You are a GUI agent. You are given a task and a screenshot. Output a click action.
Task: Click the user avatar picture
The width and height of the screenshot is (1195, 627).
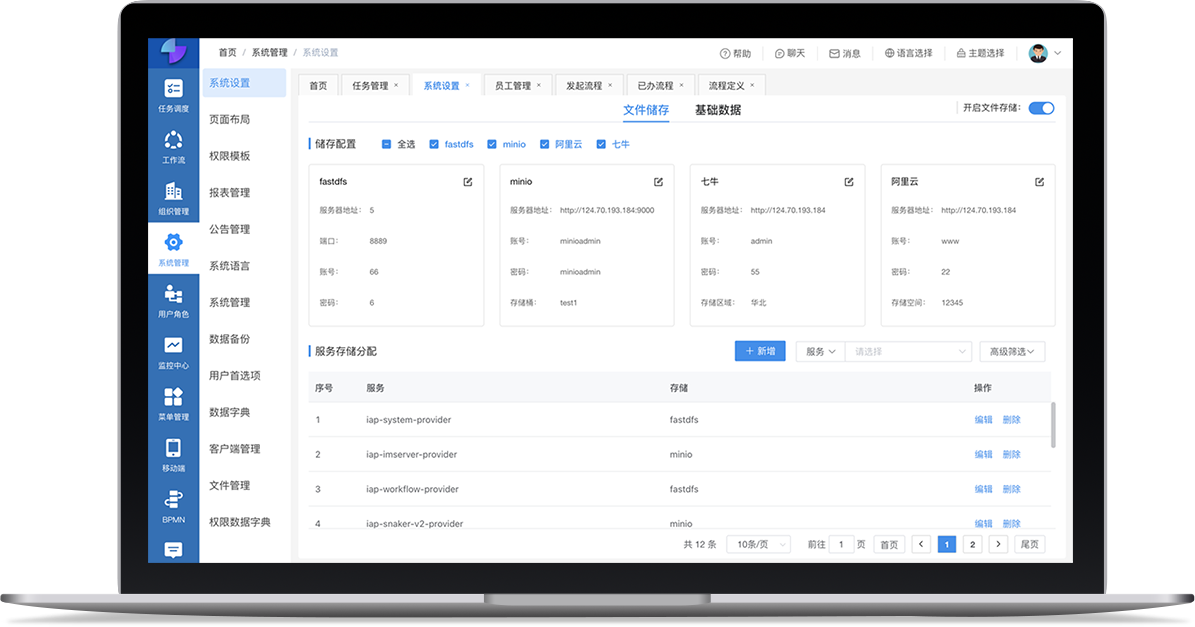(x=1038, y=53)
